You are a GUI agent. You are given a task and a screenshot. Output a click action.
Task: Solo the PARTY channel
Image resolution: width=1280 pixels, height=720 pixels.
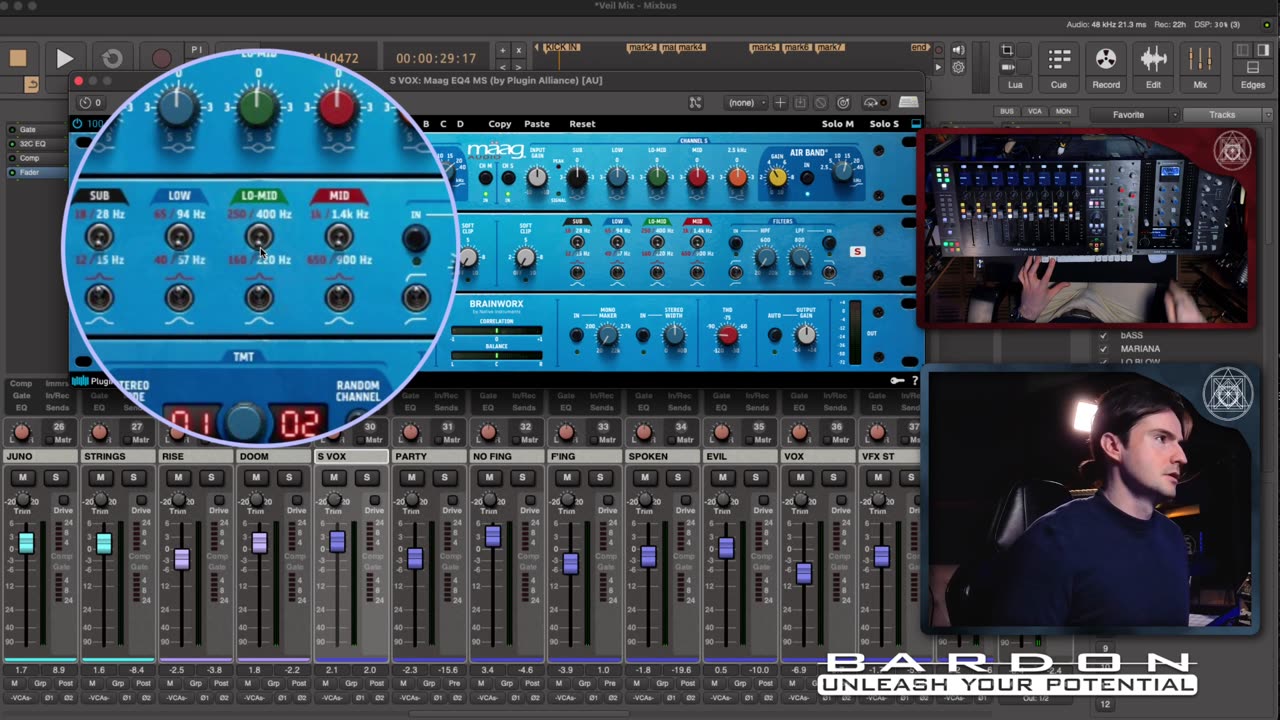coord(444,477)
